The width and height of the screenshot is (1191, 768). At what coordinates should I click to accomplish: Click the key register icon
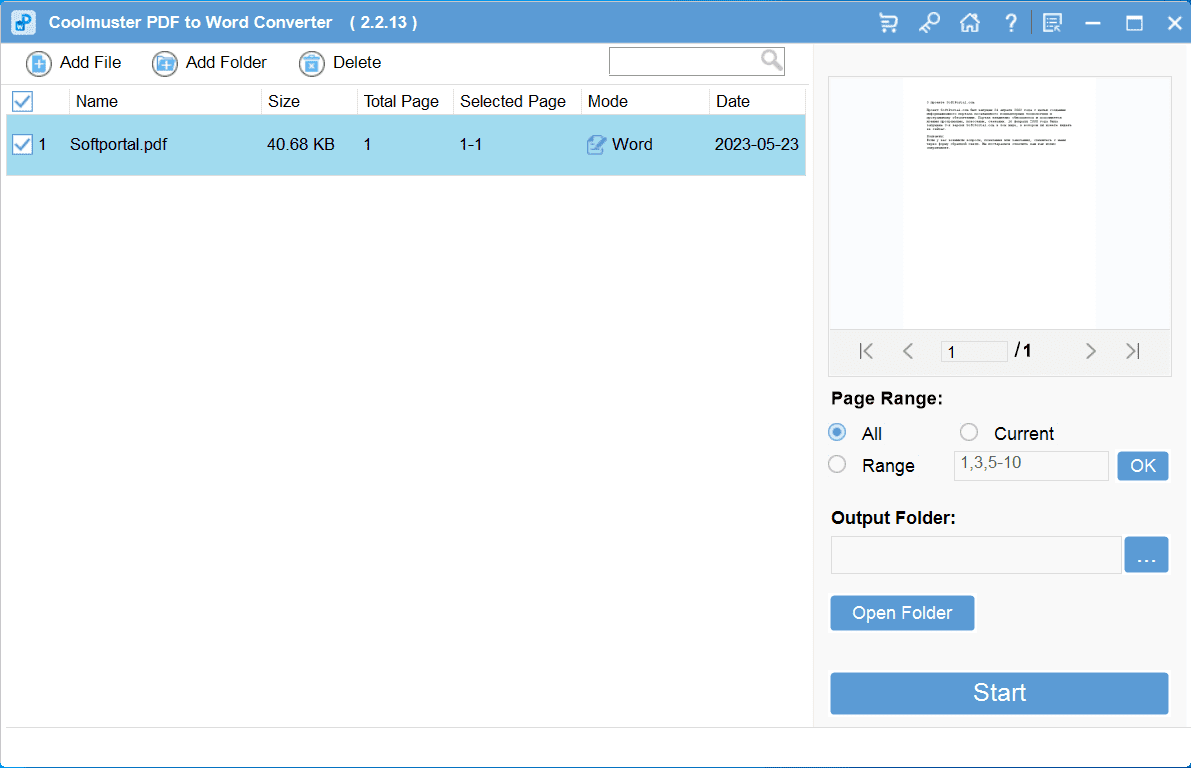click(x=929, y=23)
